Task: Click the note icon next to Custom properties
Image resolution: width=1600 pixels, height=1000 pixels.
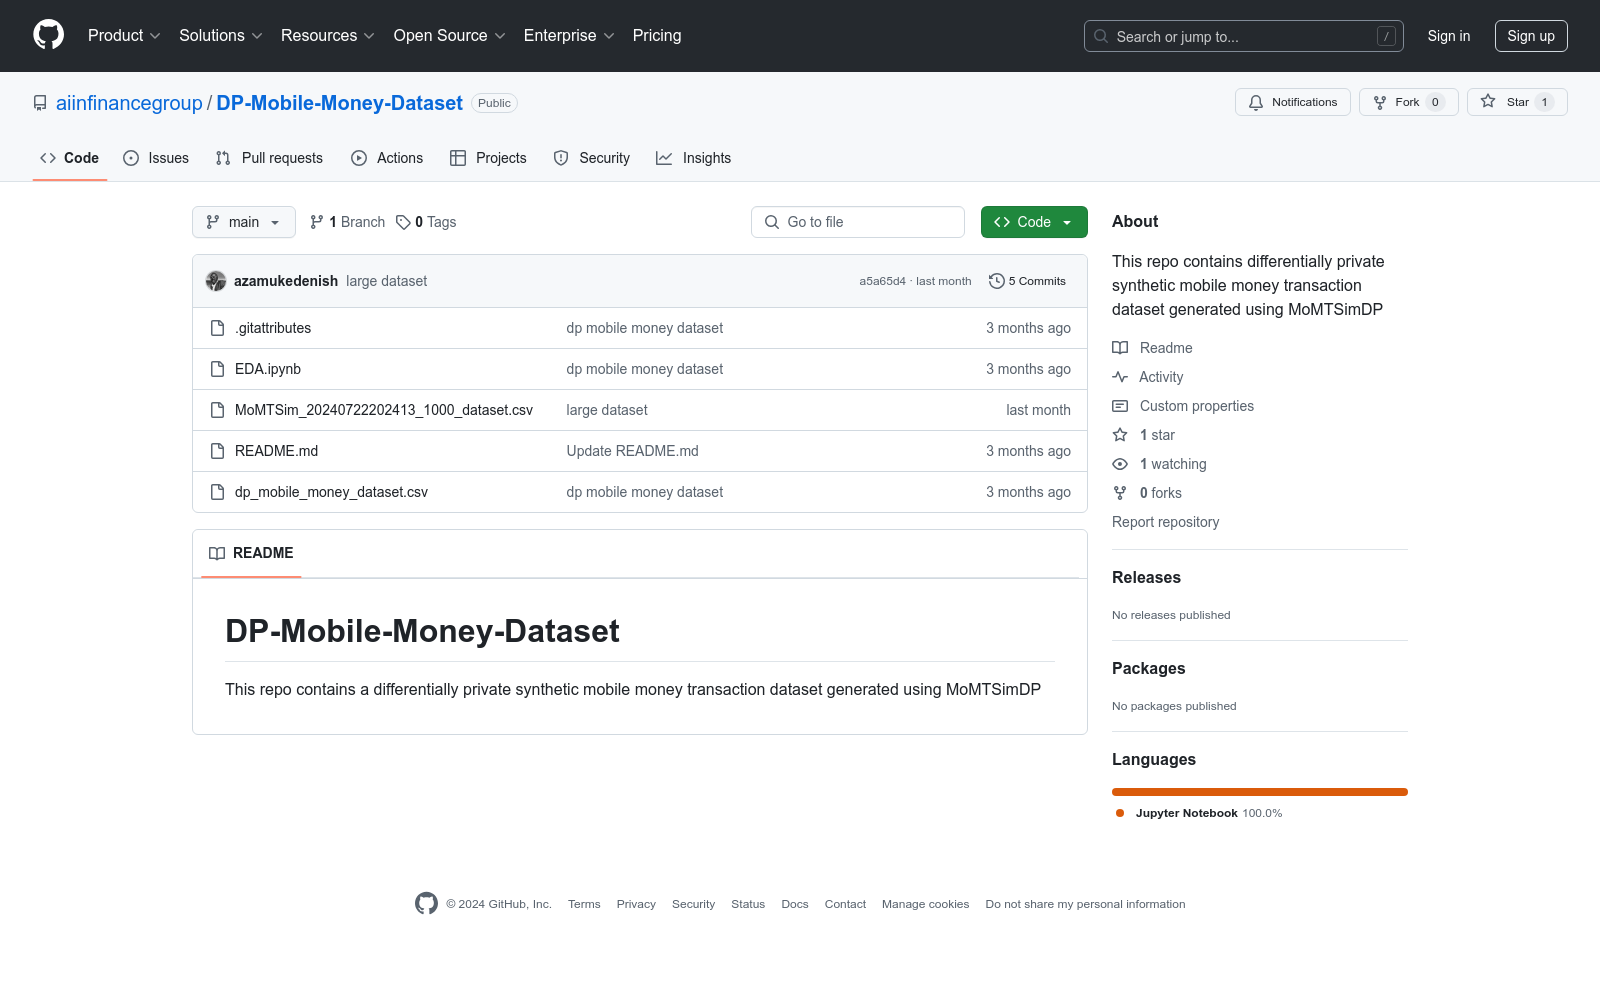Action: 1120,406
